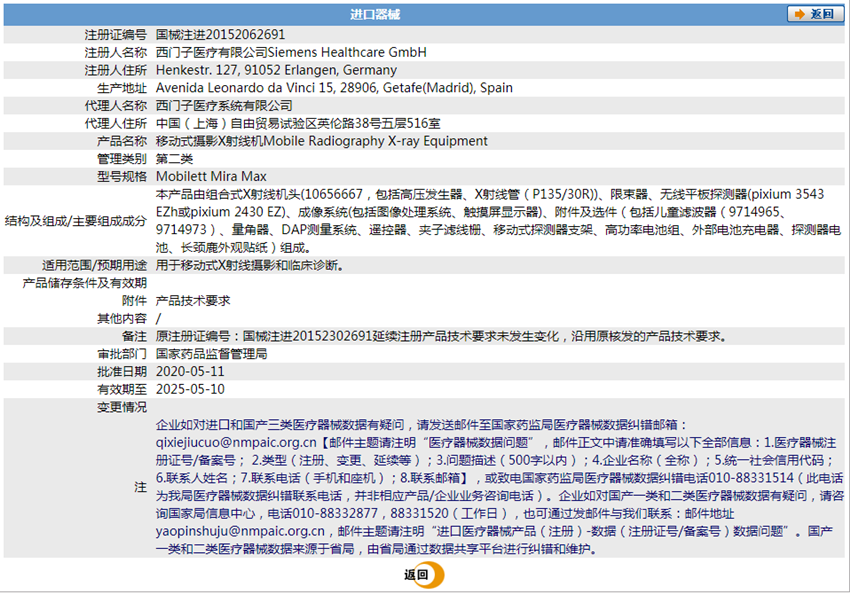Select agent name 西门子医疗系统有限公司
The height and width of the screenshot is (594, 850).
point(224,106)
